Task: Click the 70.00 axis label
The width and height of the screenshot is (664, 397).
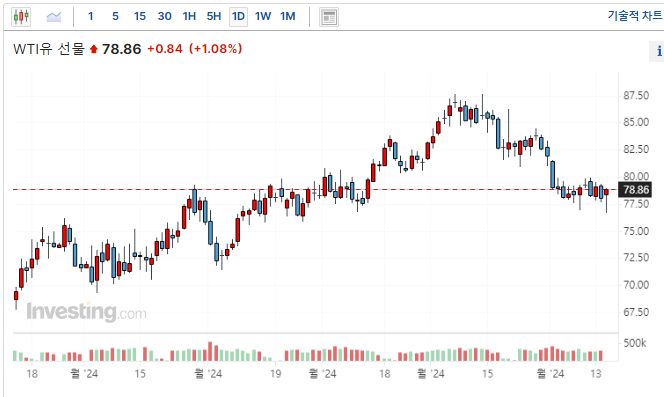Action: click(x=636, y=285)
